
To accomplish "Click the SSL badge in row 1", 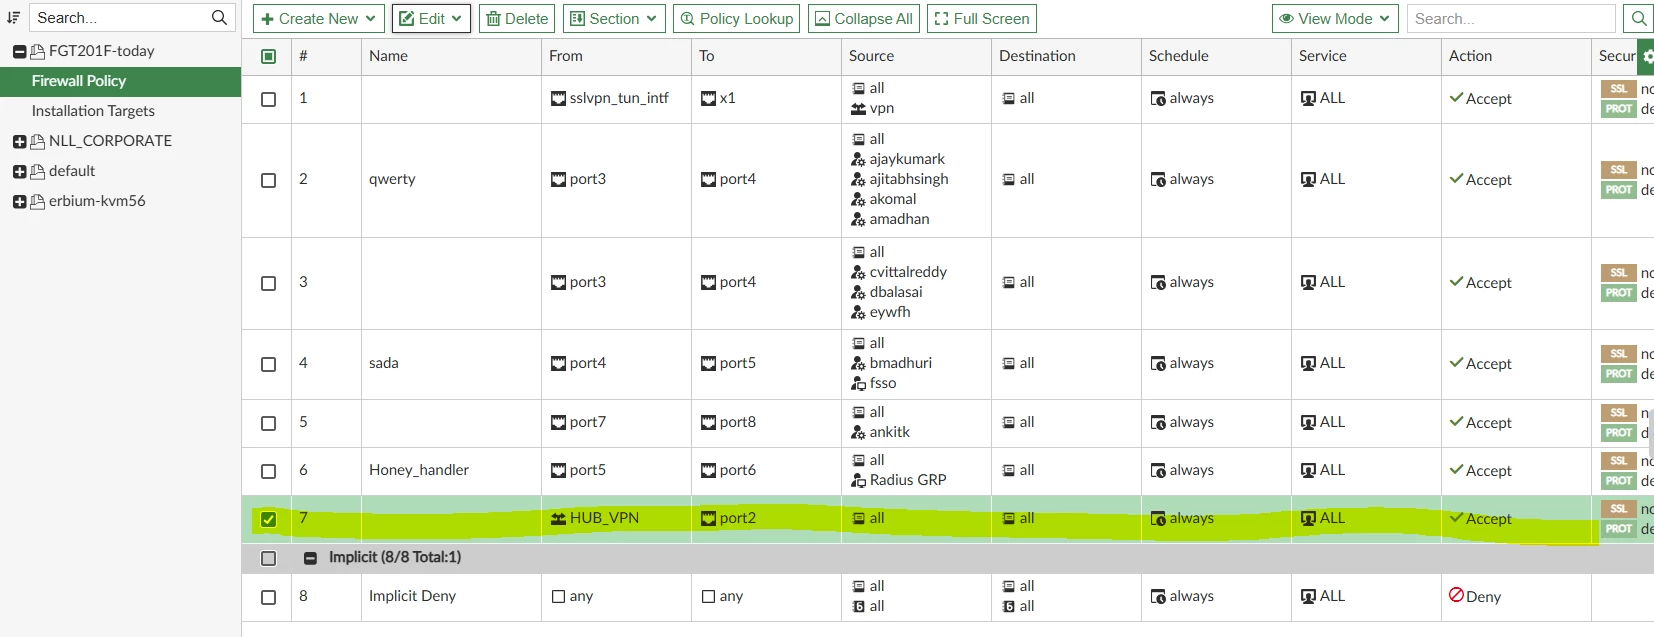I will [x=1618, y=89].
